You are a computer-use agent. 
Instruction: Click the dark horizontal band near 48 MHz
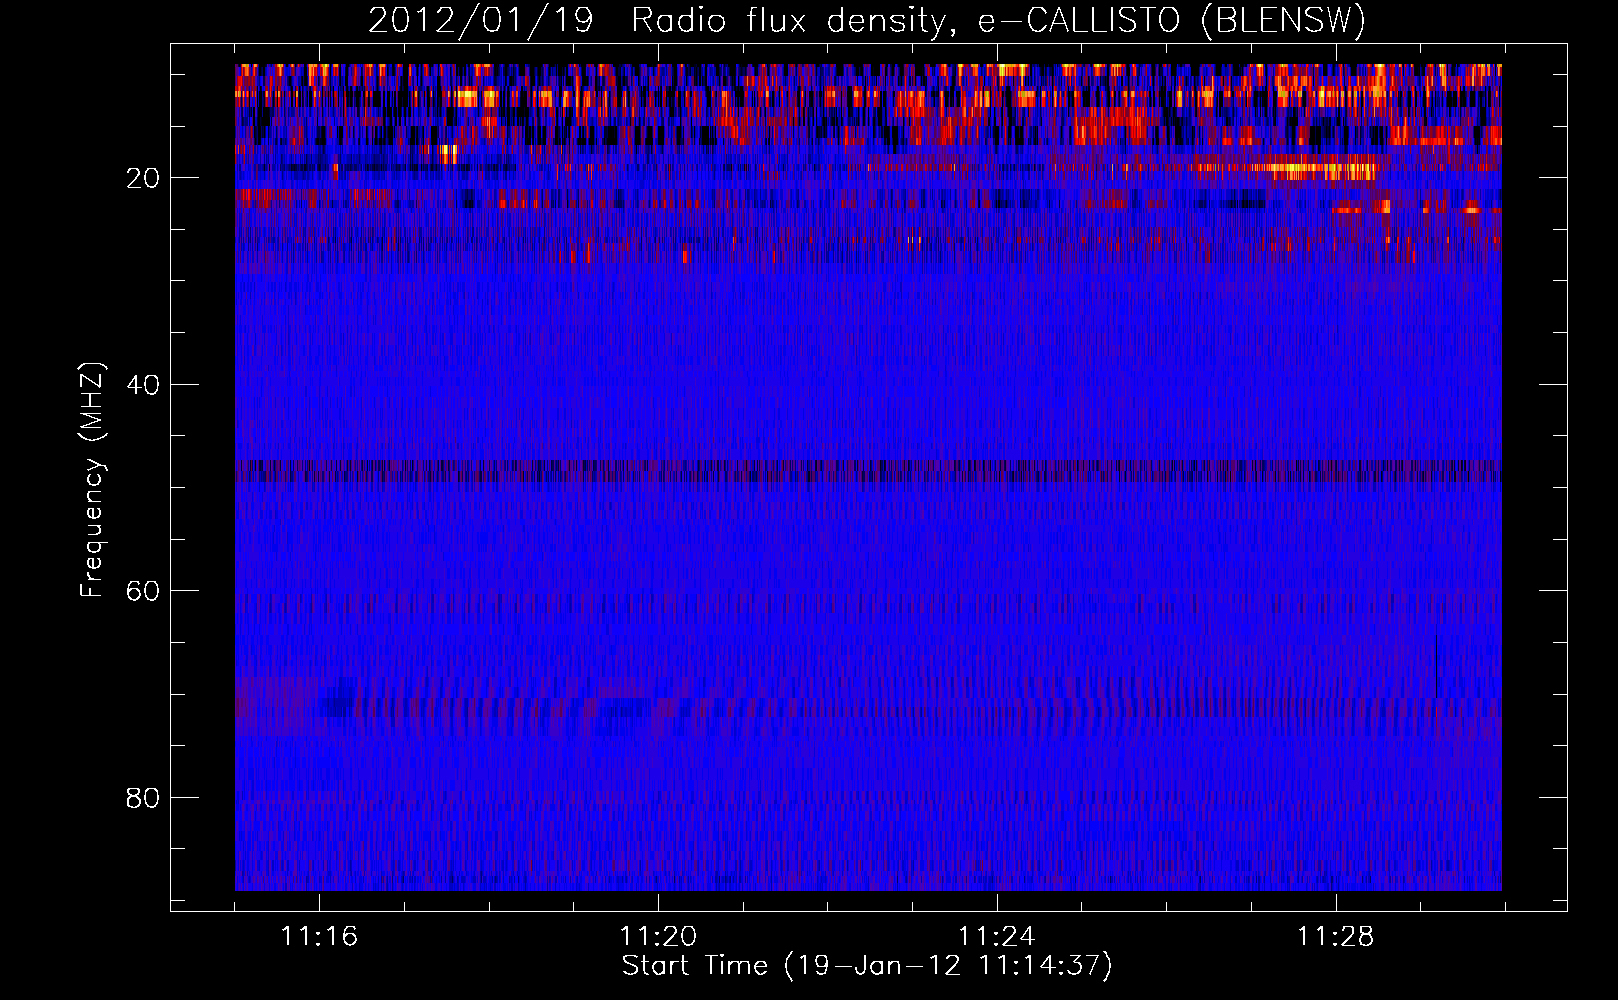coord(868,470)
